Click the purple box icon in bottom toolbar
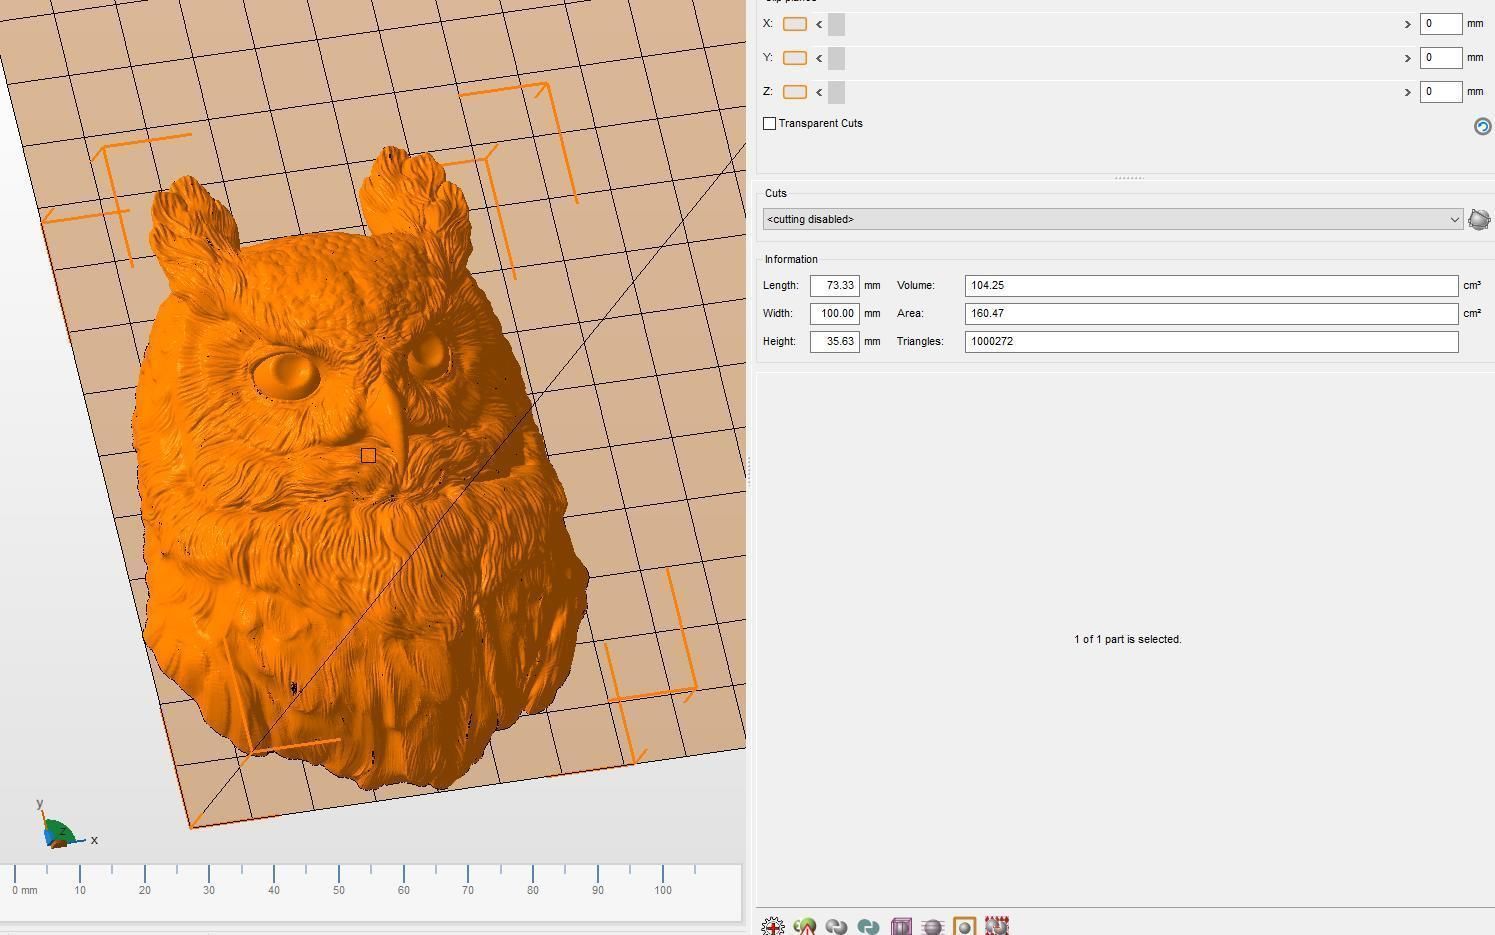 [901, 926]
